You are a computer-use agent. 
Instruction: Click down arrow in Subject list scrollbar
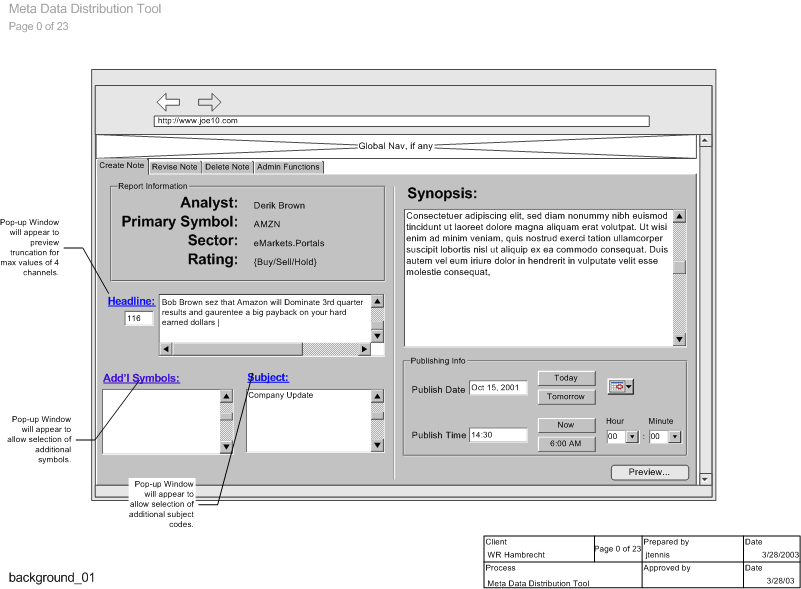[x=377, y=447]
